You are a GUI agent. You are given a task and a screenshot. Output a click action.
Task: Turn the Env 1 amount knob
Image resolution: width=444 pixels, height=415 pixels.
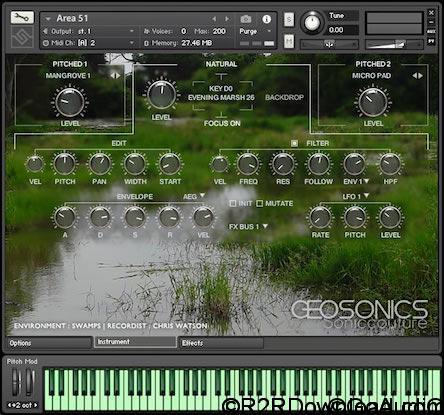pyautogui.click(x=354, y=164)
